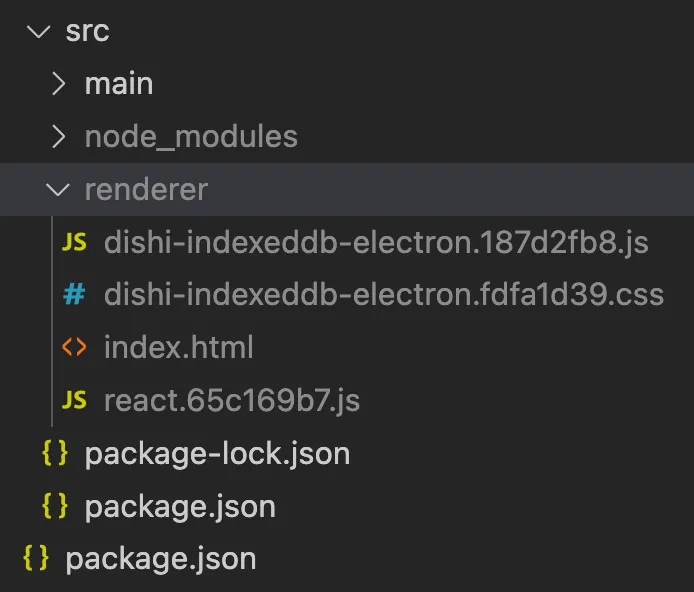Expand the main folder chevron
This screenshot has height=592, width=694.
59,84
